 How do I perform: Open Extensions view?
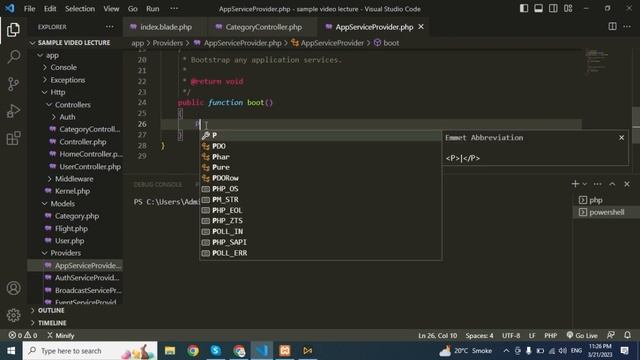(x=13, y=138)
